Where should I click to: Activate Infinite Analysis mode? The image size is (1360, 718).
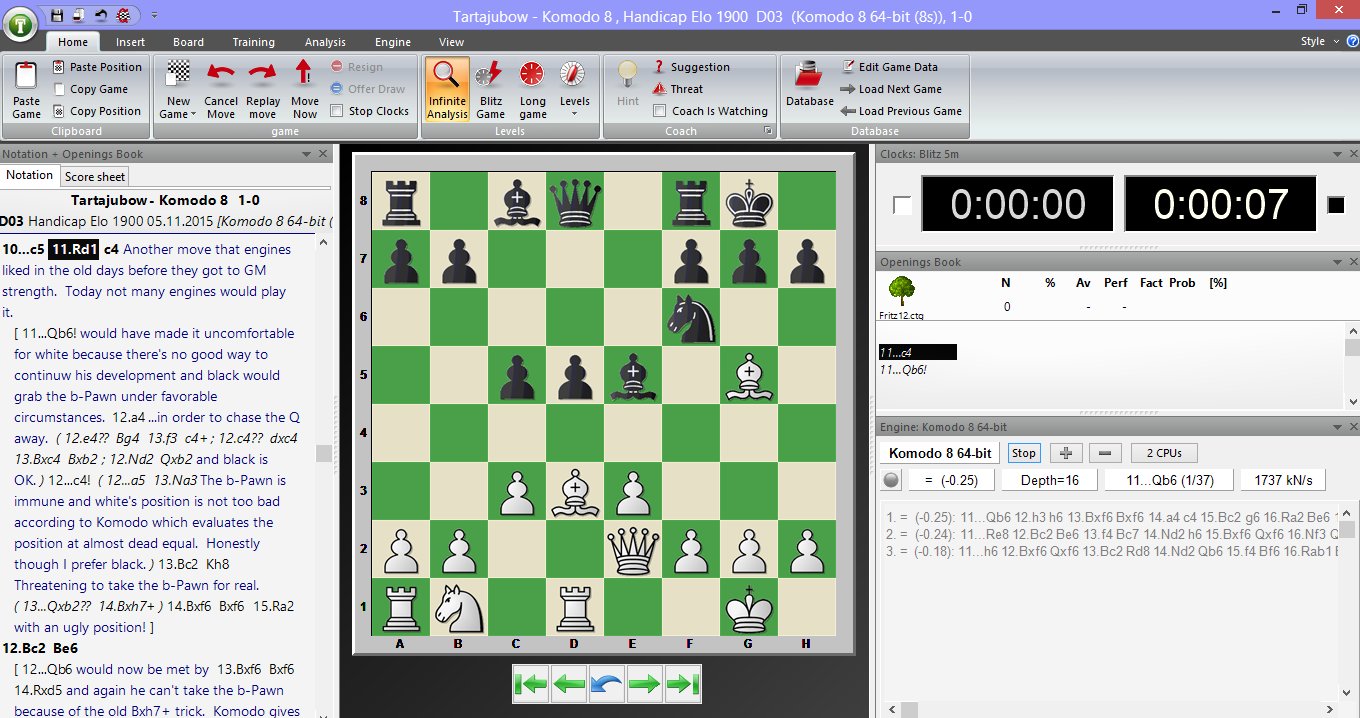[446, 88]
